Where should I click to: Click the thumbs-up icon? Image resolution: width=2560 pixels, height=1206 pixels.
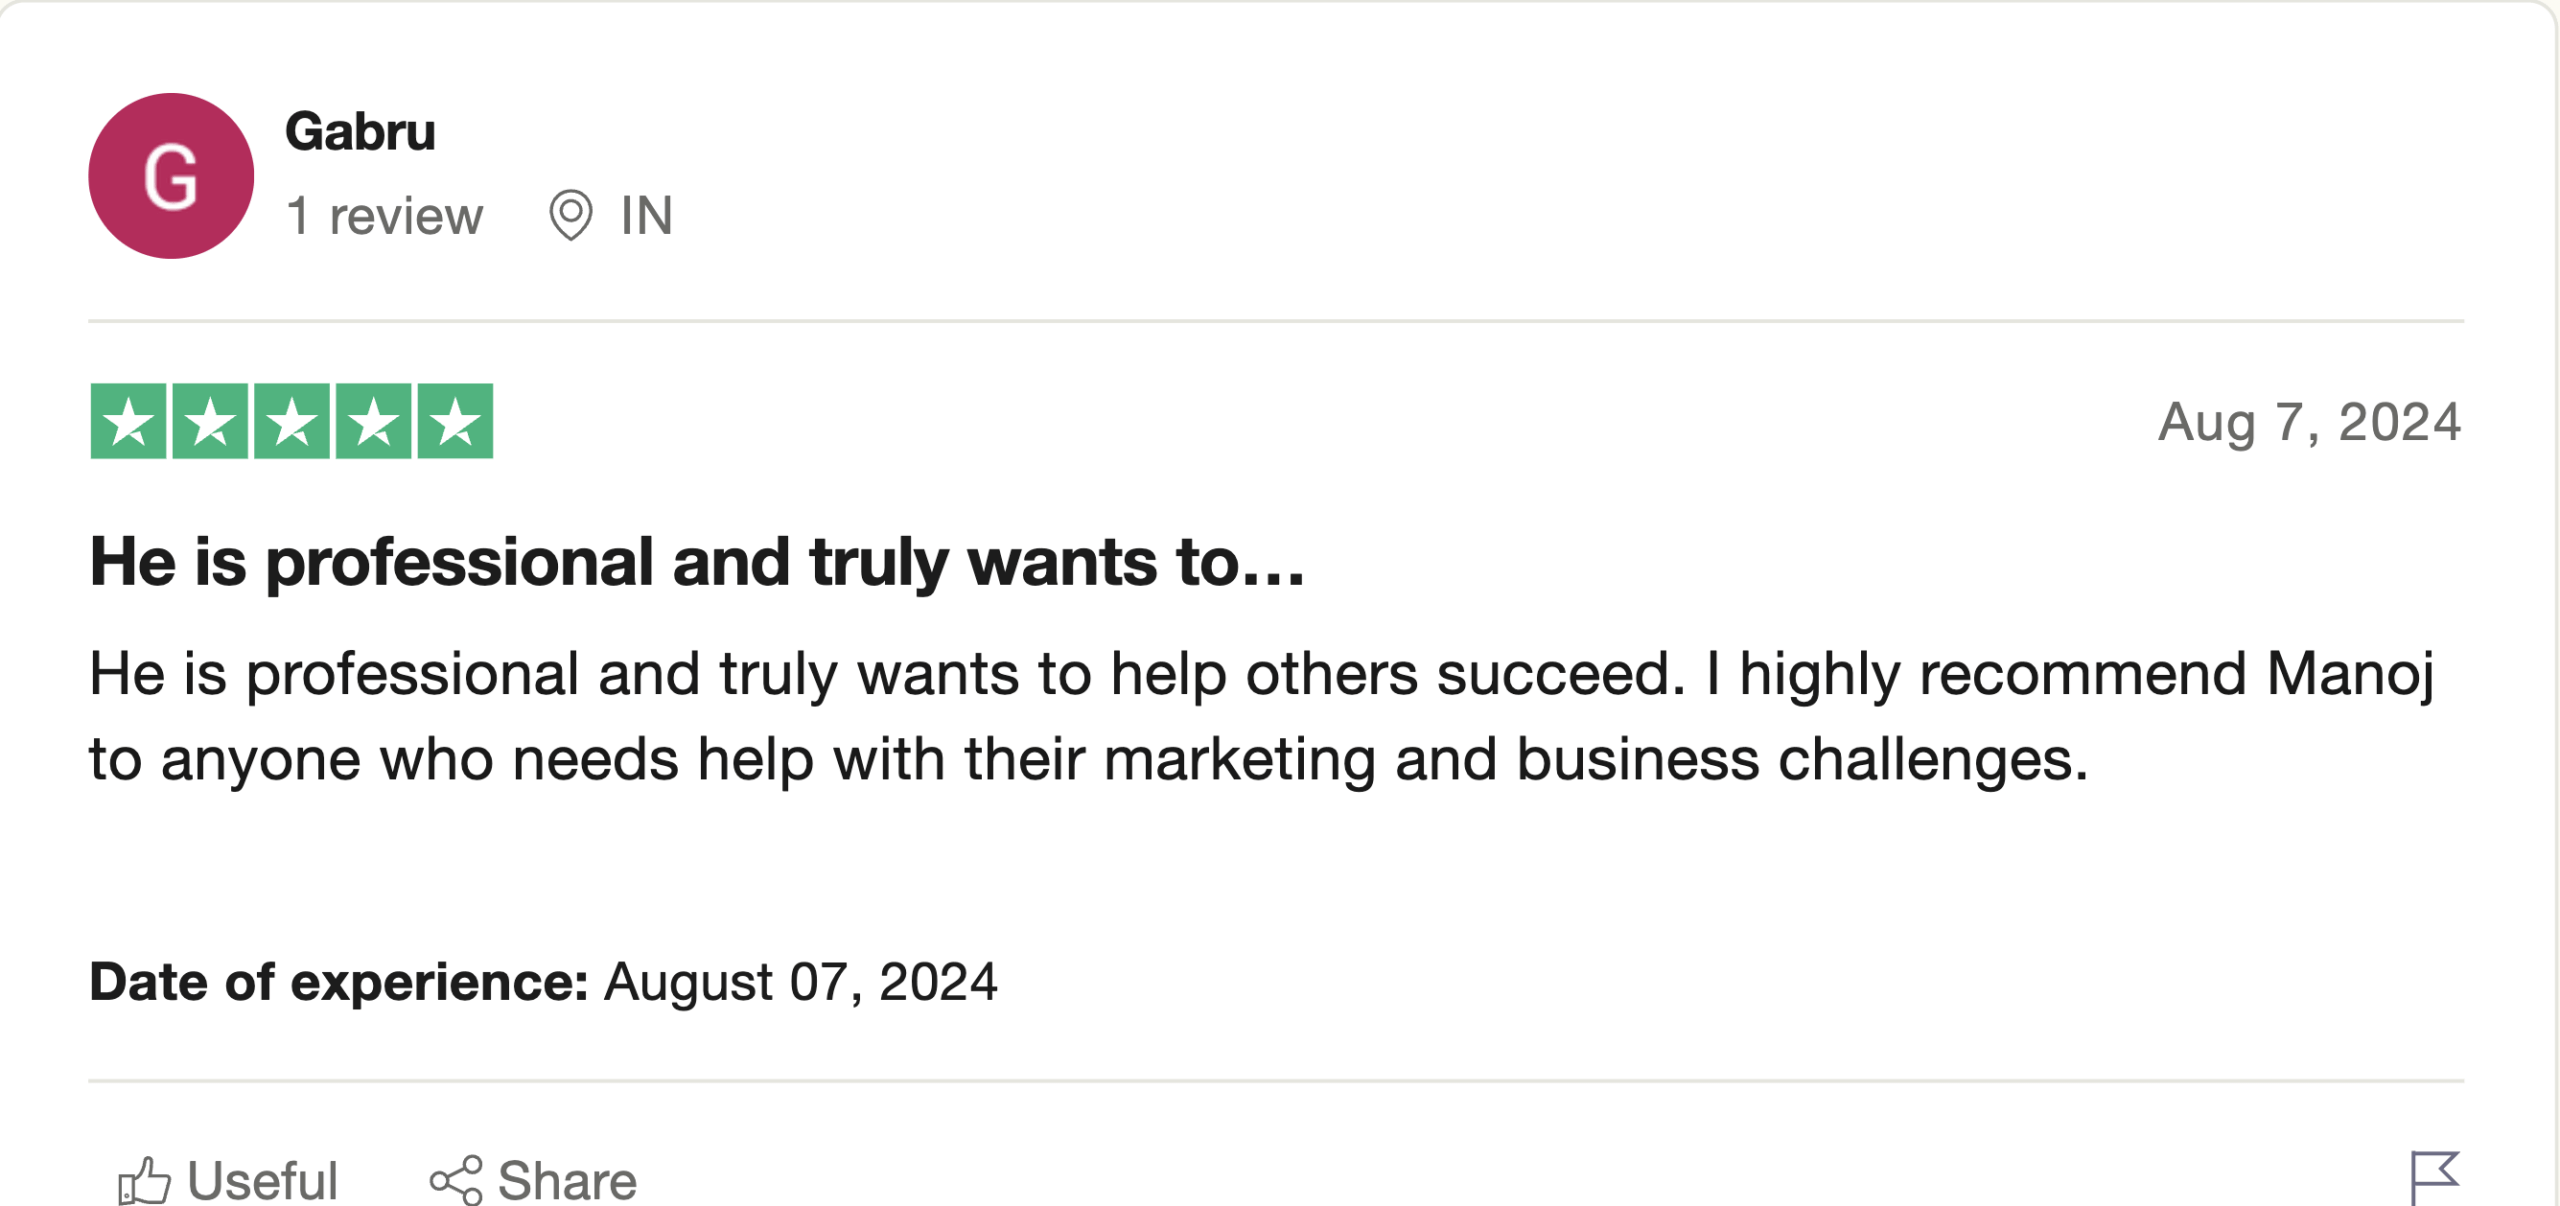pos(145,1181)
